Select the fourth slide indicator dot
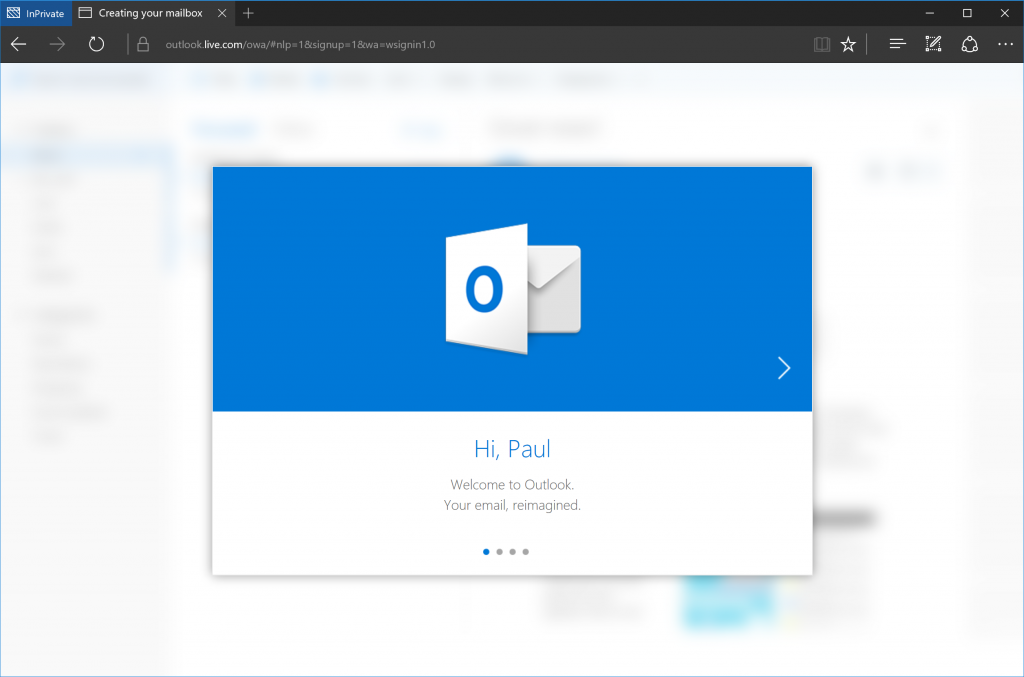The height and width of the screenshot is (677, 1024). [x=526, y=552]
